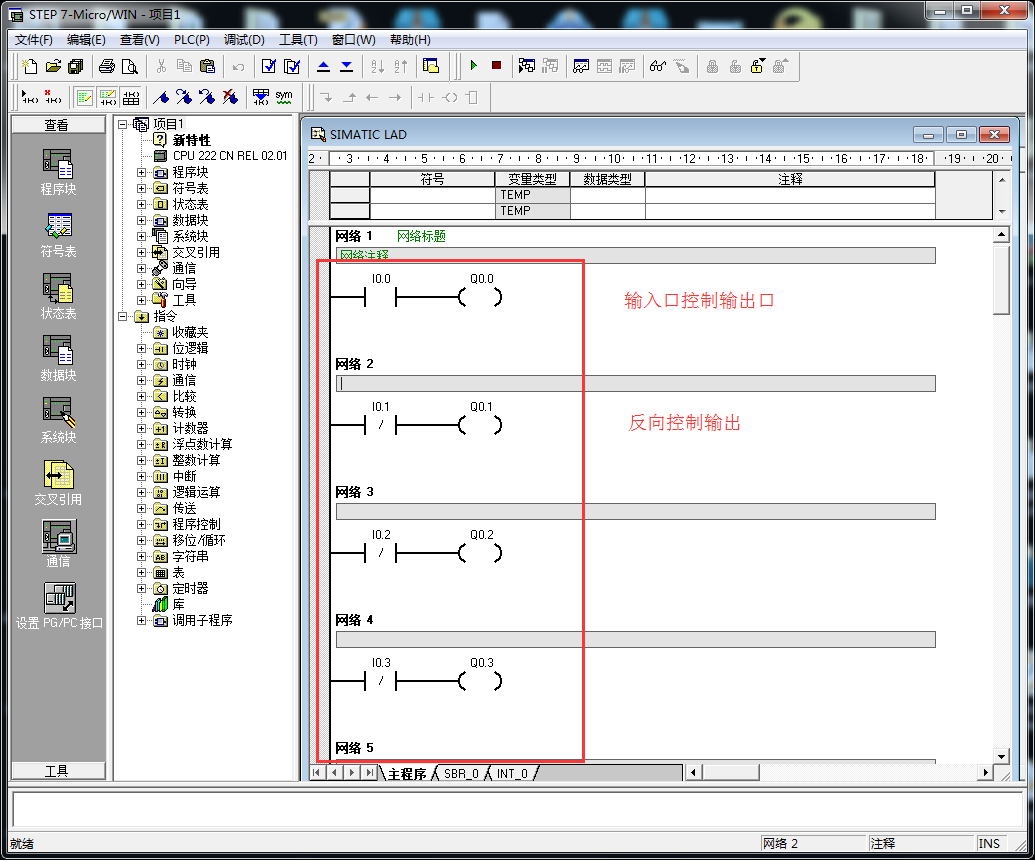Click the red Stop PLC button
This screenshot has width=1035, height=860.
[496, 66]
